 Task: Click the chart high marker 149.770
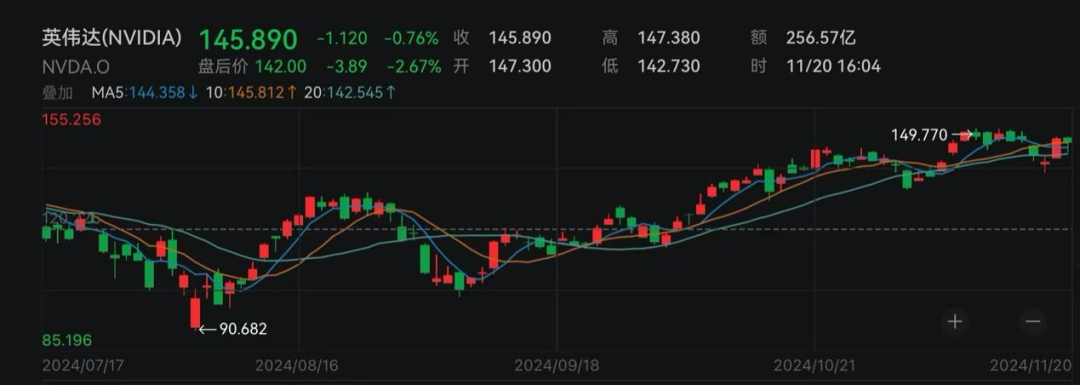920,134
